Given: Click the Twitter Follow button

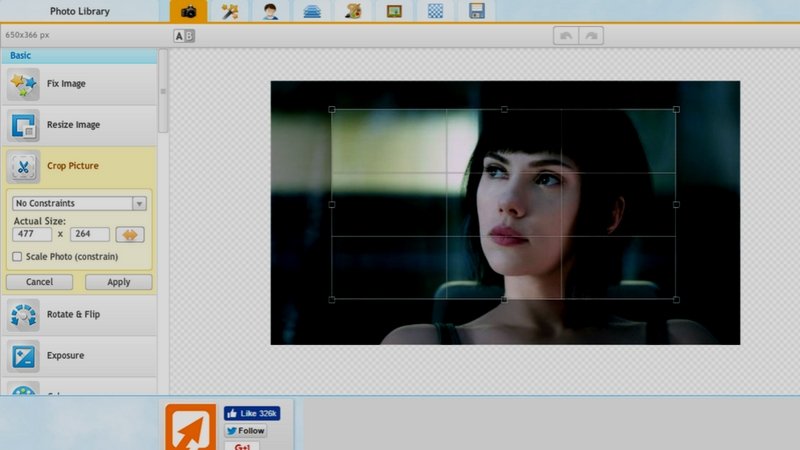Looking at the screenshot, I should tap(246, 431).
